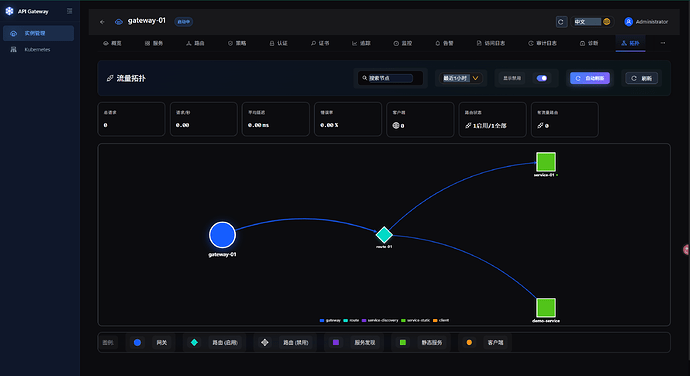The image size is (690, 376).
Task: Click link icon in 有流量路由 card
Action: [540, 125]
